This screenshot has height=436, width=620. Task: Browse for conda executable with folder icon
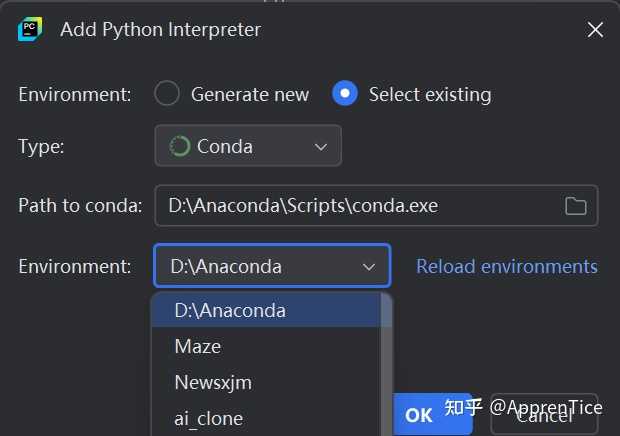pos(576,206)
